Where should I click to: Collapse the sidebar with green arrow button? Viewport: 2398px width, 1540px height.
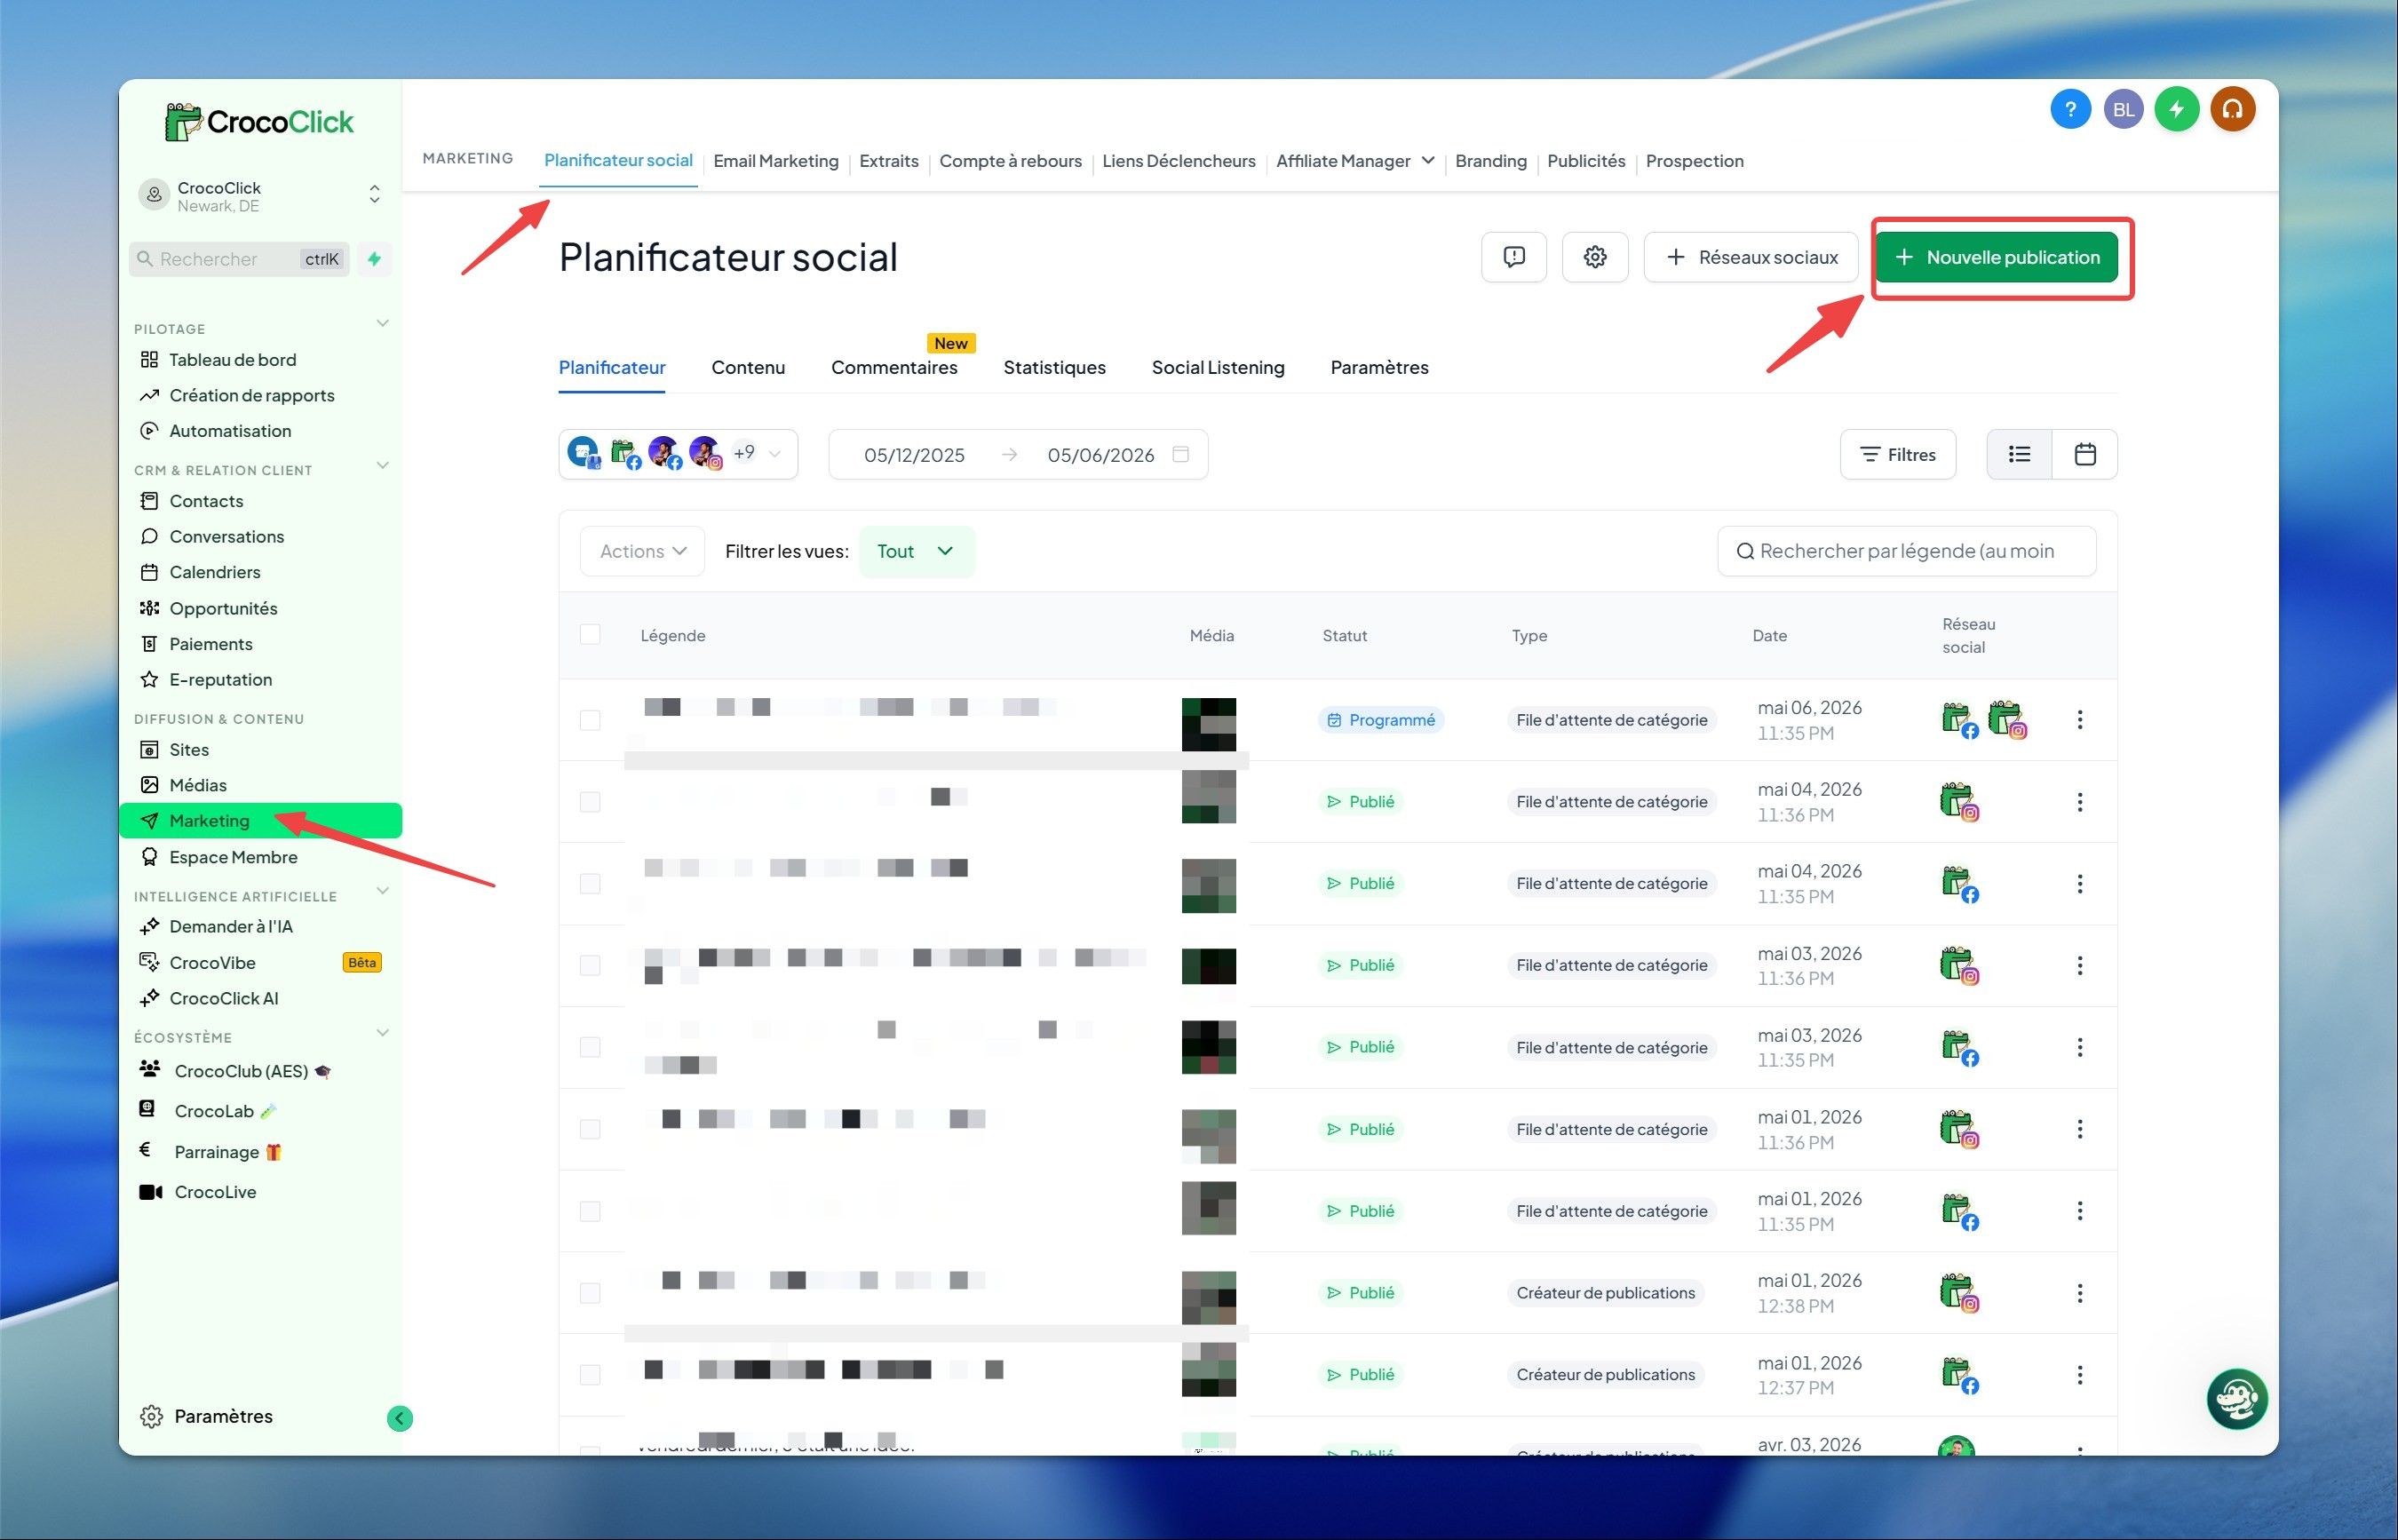pyautogui.click(x=399, y=1418)
